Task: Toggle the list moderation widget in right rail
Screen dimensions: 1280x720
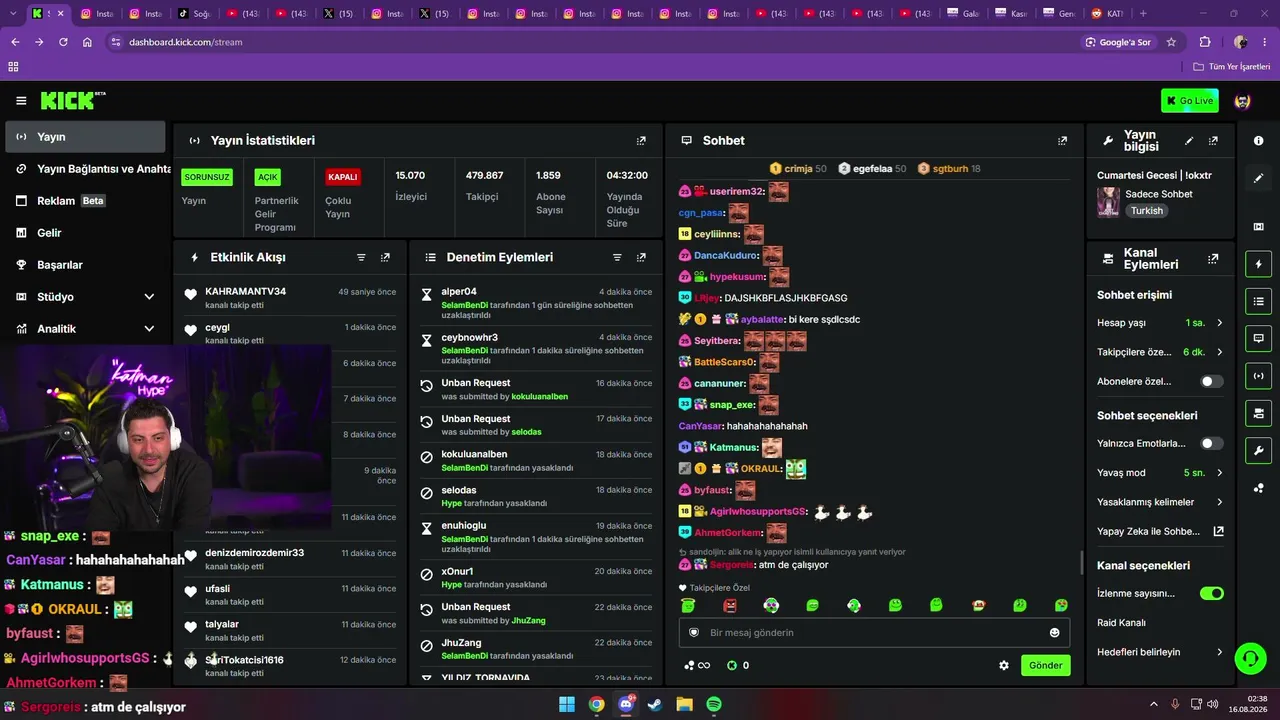Action: [1258, 301]
